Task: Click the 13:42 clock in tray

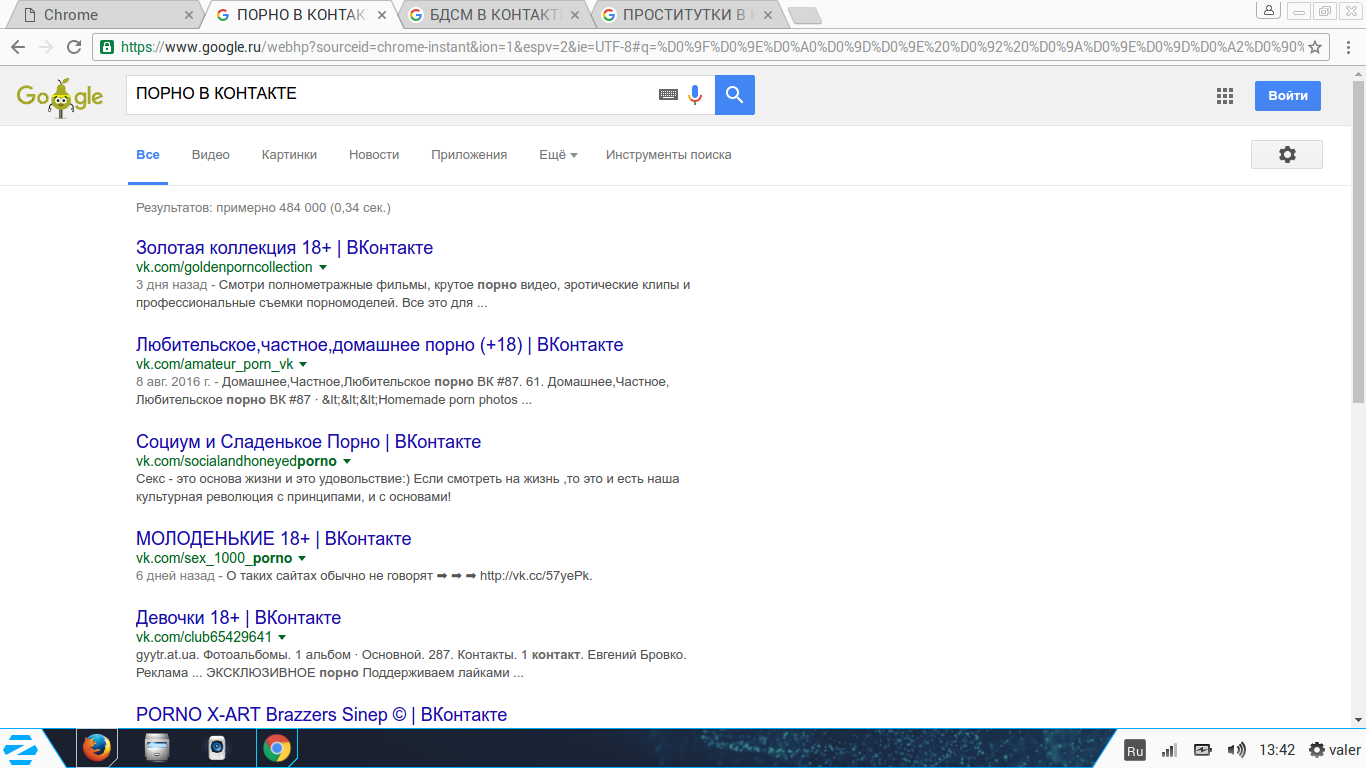Action: [1277, 750]
